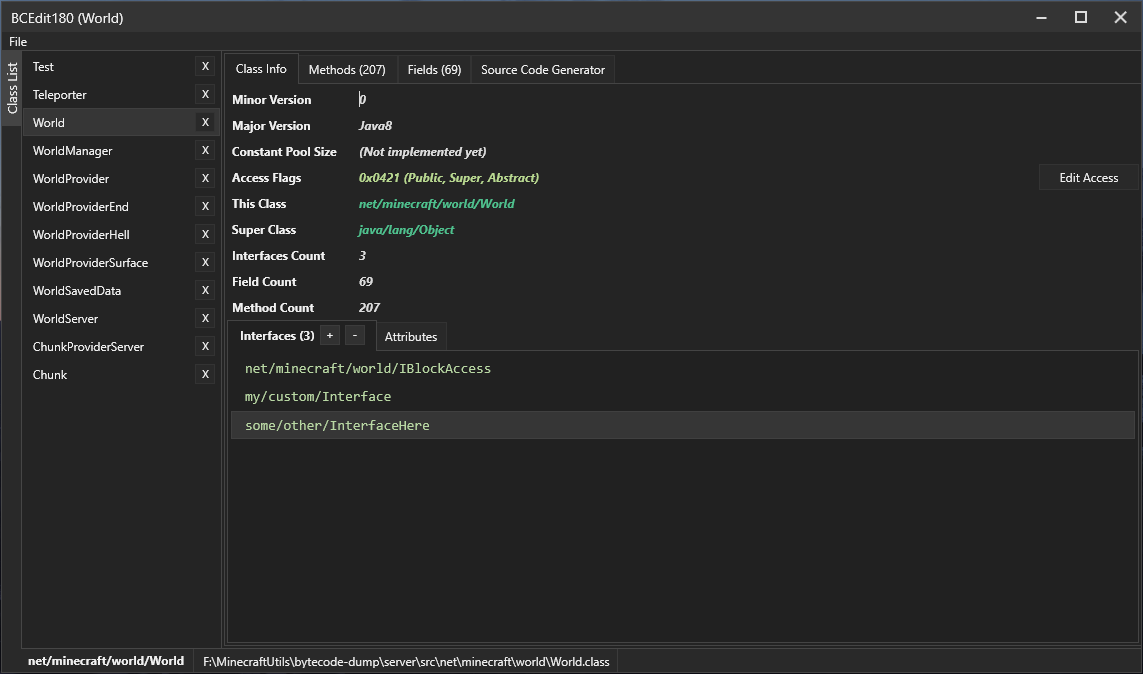Viewport: 1143px width, 674px height.
Task: Select interface net/minecraft/world/IBlockAccess
Action: coord(682,369)
